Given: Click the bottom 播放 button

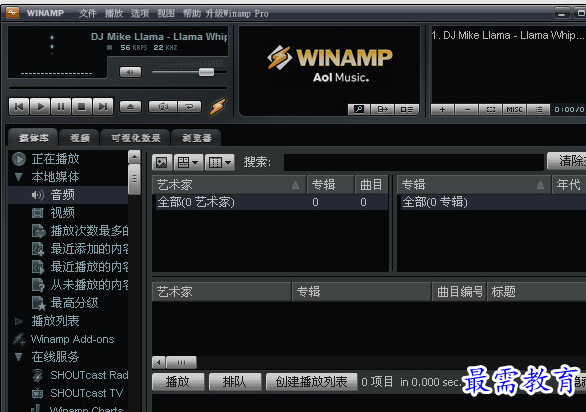Looking at the screenshot, I should pyautogui.click(x=178, y=382).
